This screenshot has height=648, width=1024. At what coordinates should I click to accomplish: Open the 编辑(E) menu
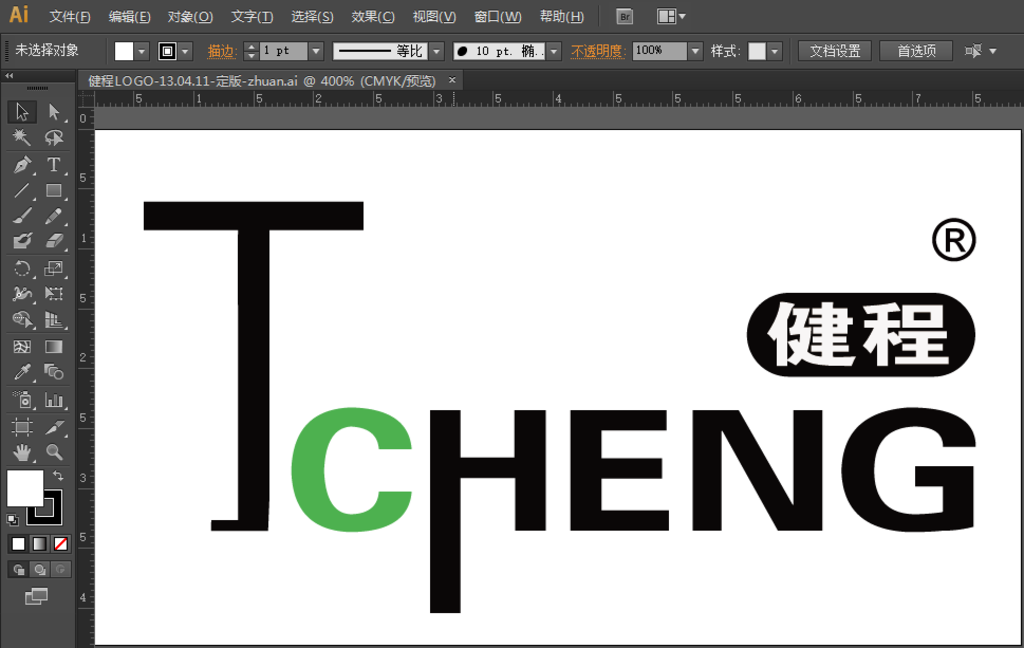point(129,16)
